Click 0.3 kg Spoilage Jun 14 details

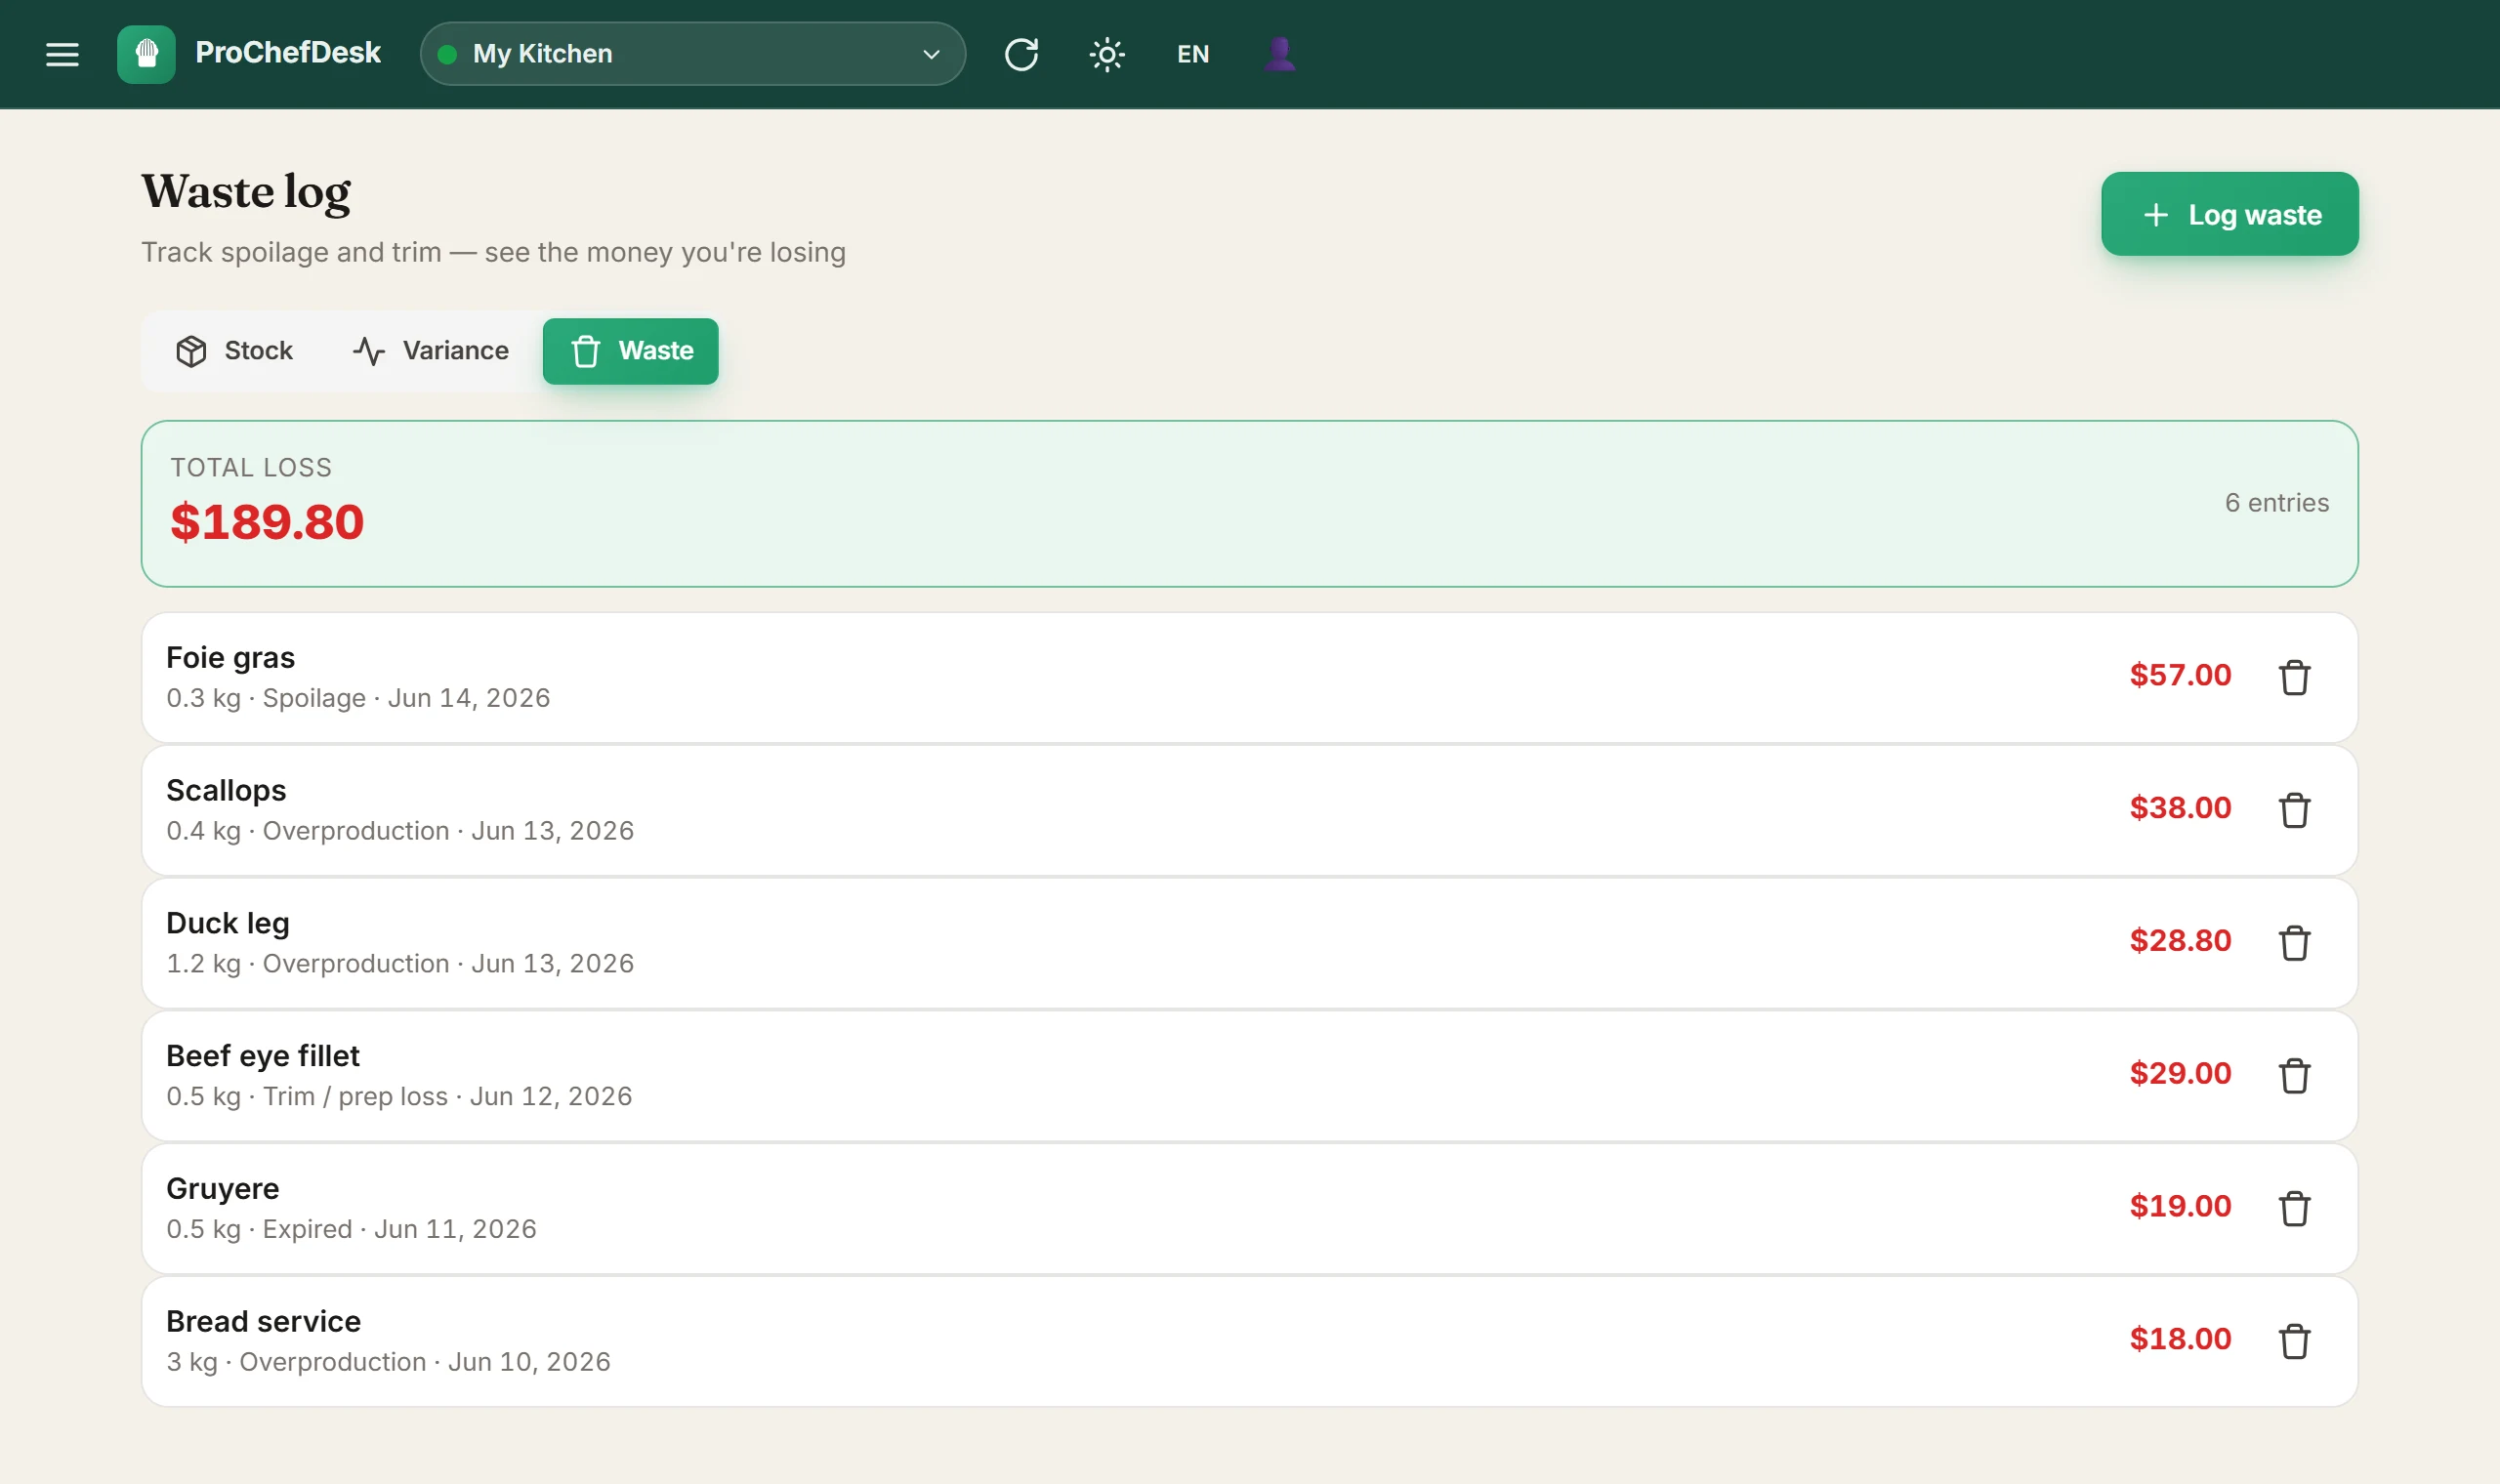(358, 698)
